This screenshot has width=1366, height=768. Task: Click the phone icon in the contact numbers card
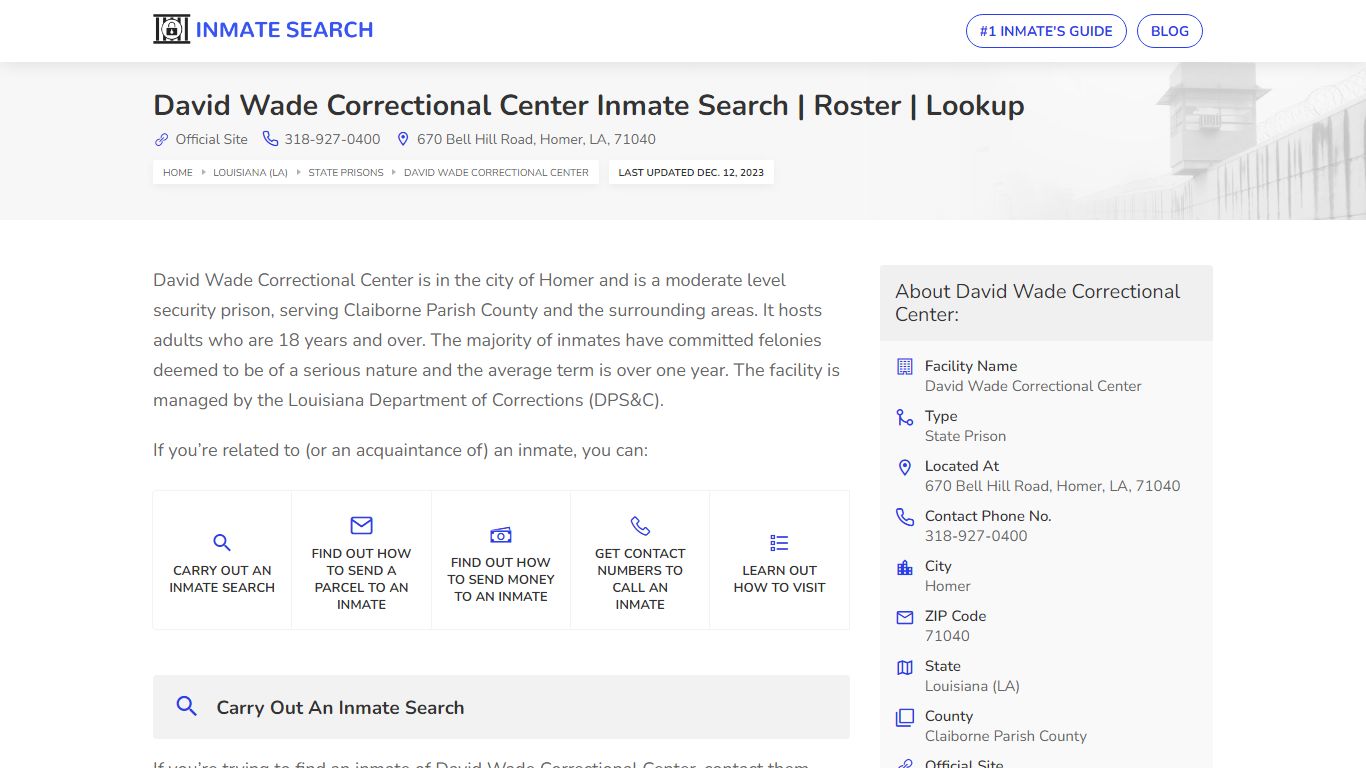click(x=640, y=526)
